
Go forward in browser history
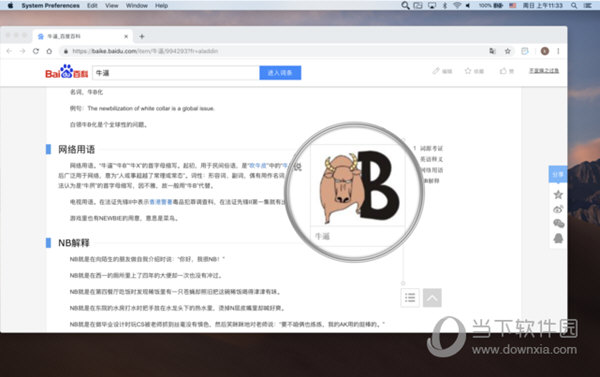pyautogui.click(x=22, y=51)
